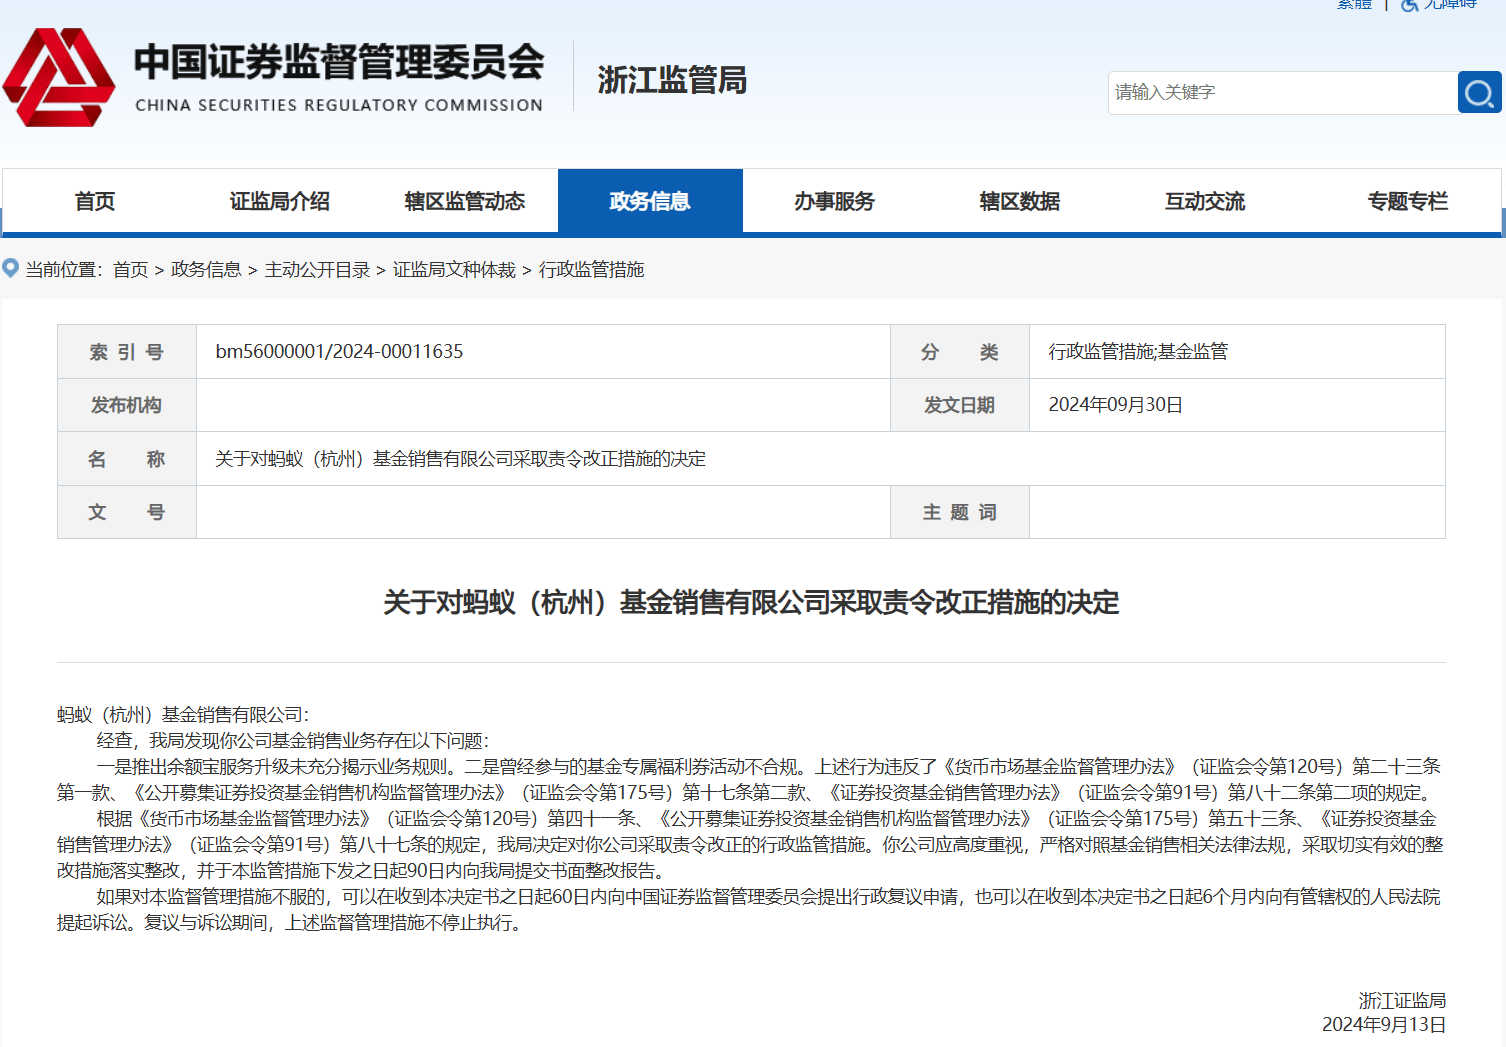1506x1047 pixels.
Task: Open the 辖区数据 navigation tab
Action: 1020,201
